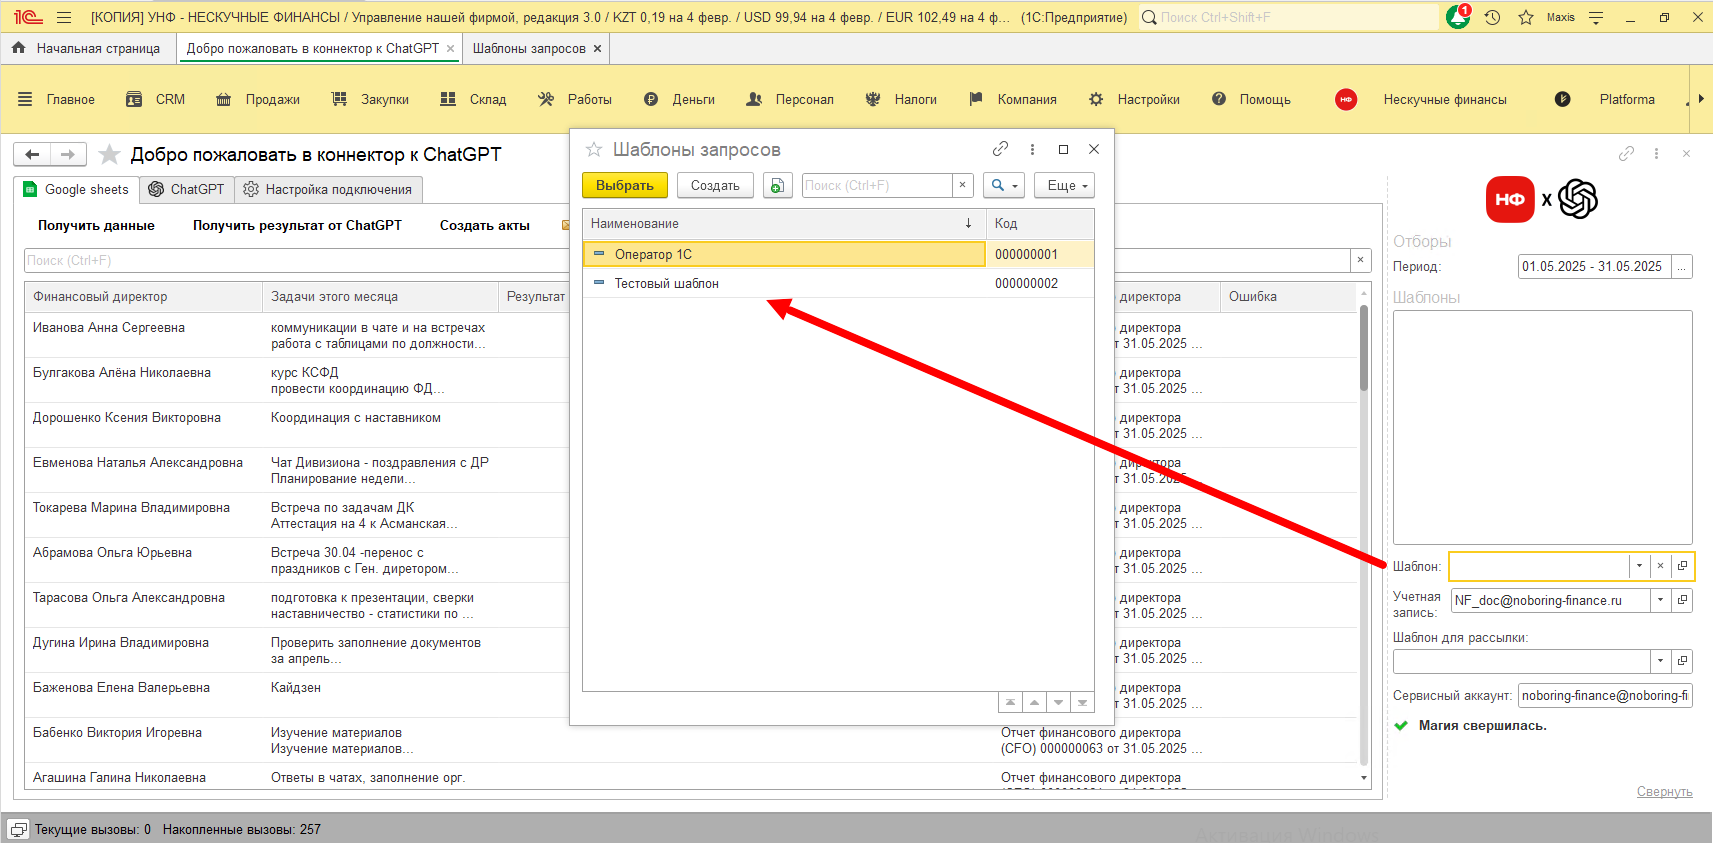Click the yellow Выбрать button
Screen dimensions: 1713x843
(624, 186)
